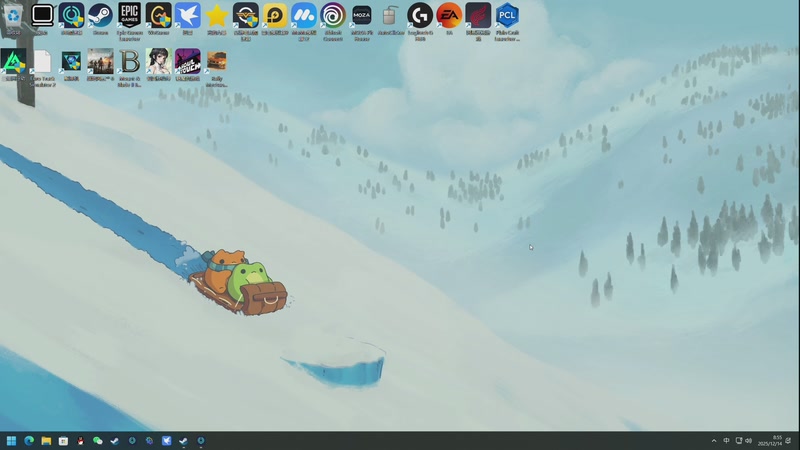Switch the Chinese input method indicator
Screen dimensions: 800x450
click(726, 441)
